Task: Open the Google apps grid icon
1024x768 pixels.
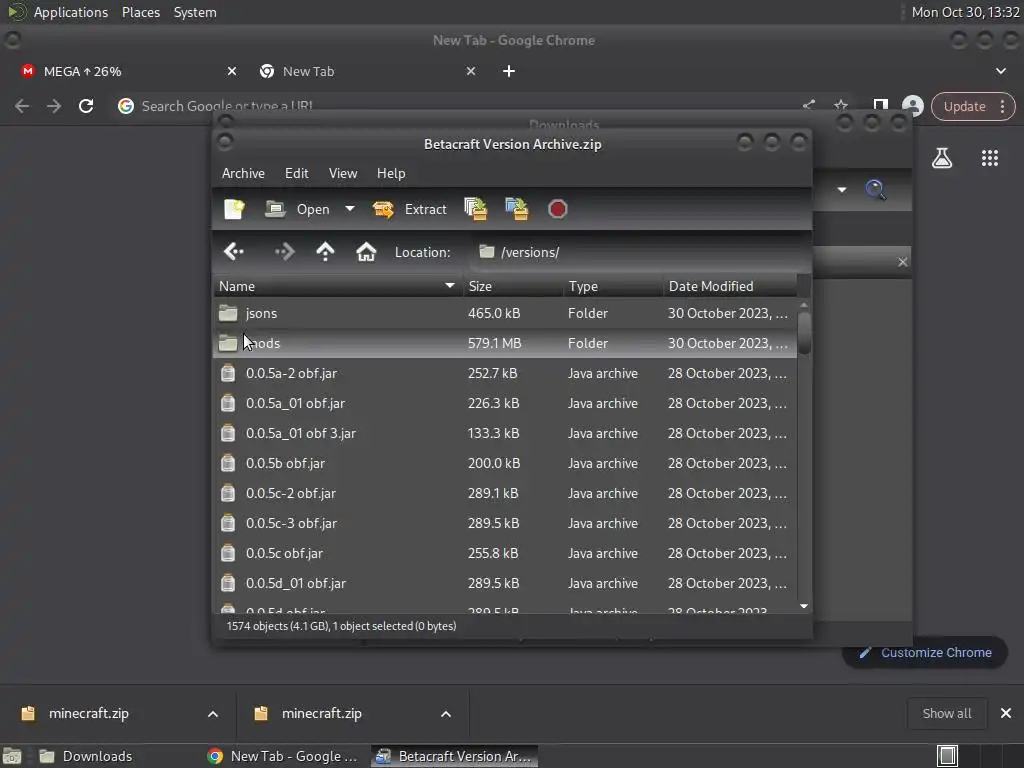Action: pos(989,157)
